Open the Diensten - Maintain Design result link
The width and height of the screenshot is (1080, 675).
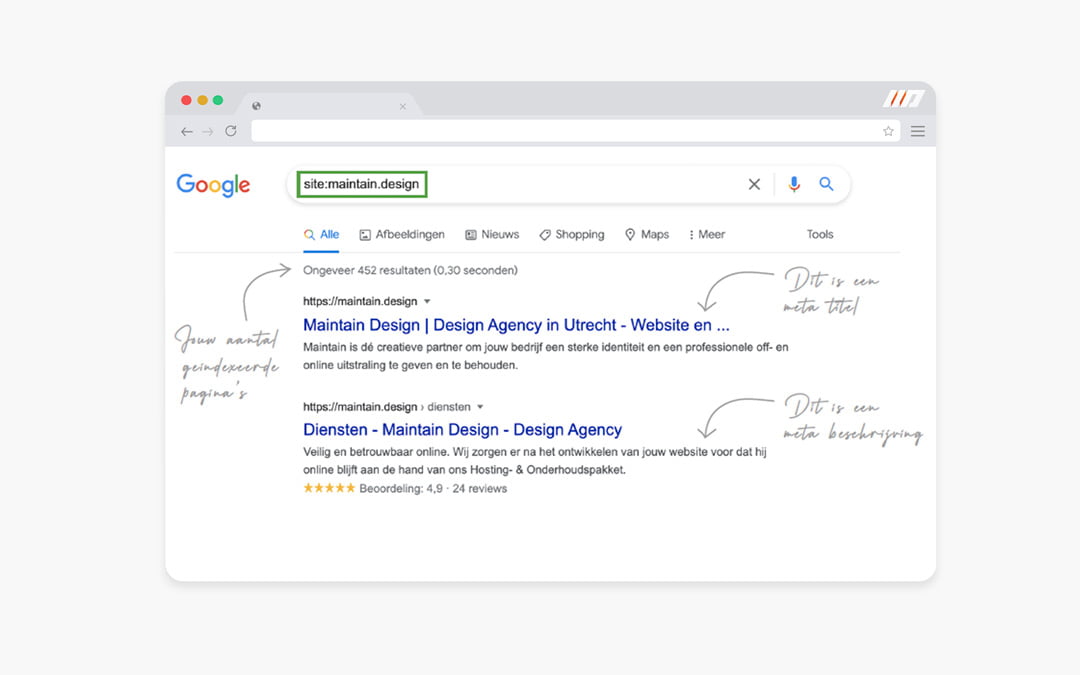(462, 429)
